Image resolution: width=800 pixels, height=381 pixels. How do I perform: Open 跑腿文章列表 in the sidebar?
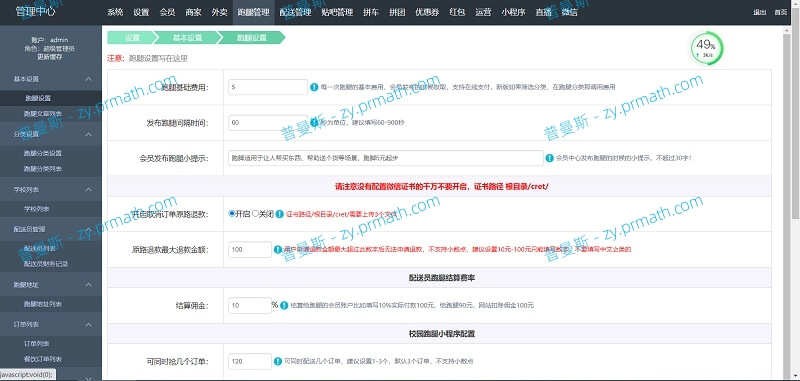point(43,114)
